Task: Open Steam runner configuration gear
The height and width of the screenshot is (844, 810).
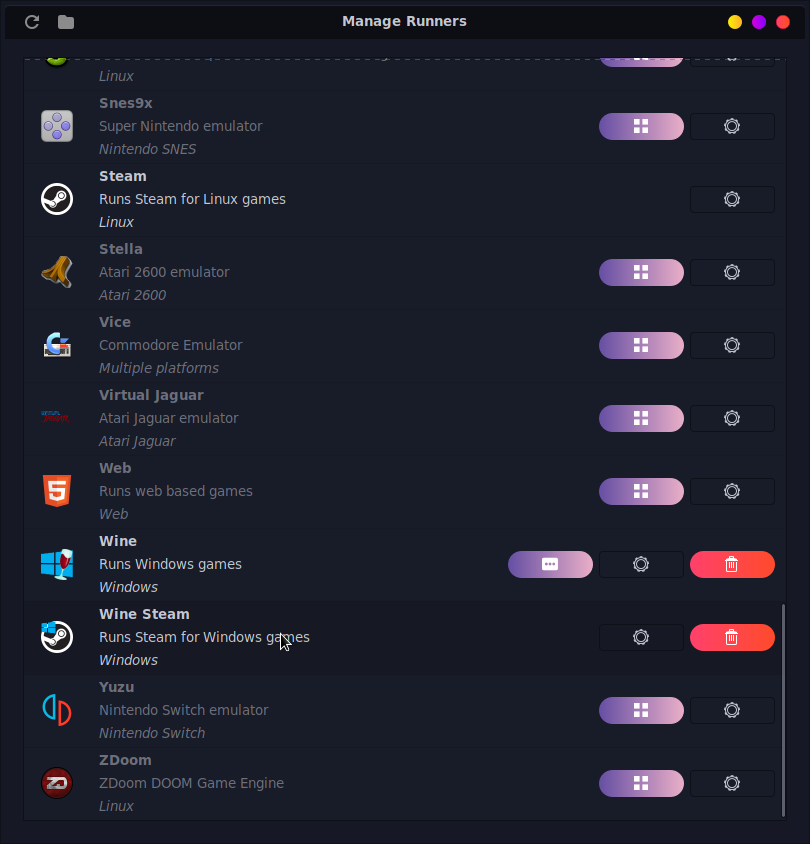Action: click(732, 199)
